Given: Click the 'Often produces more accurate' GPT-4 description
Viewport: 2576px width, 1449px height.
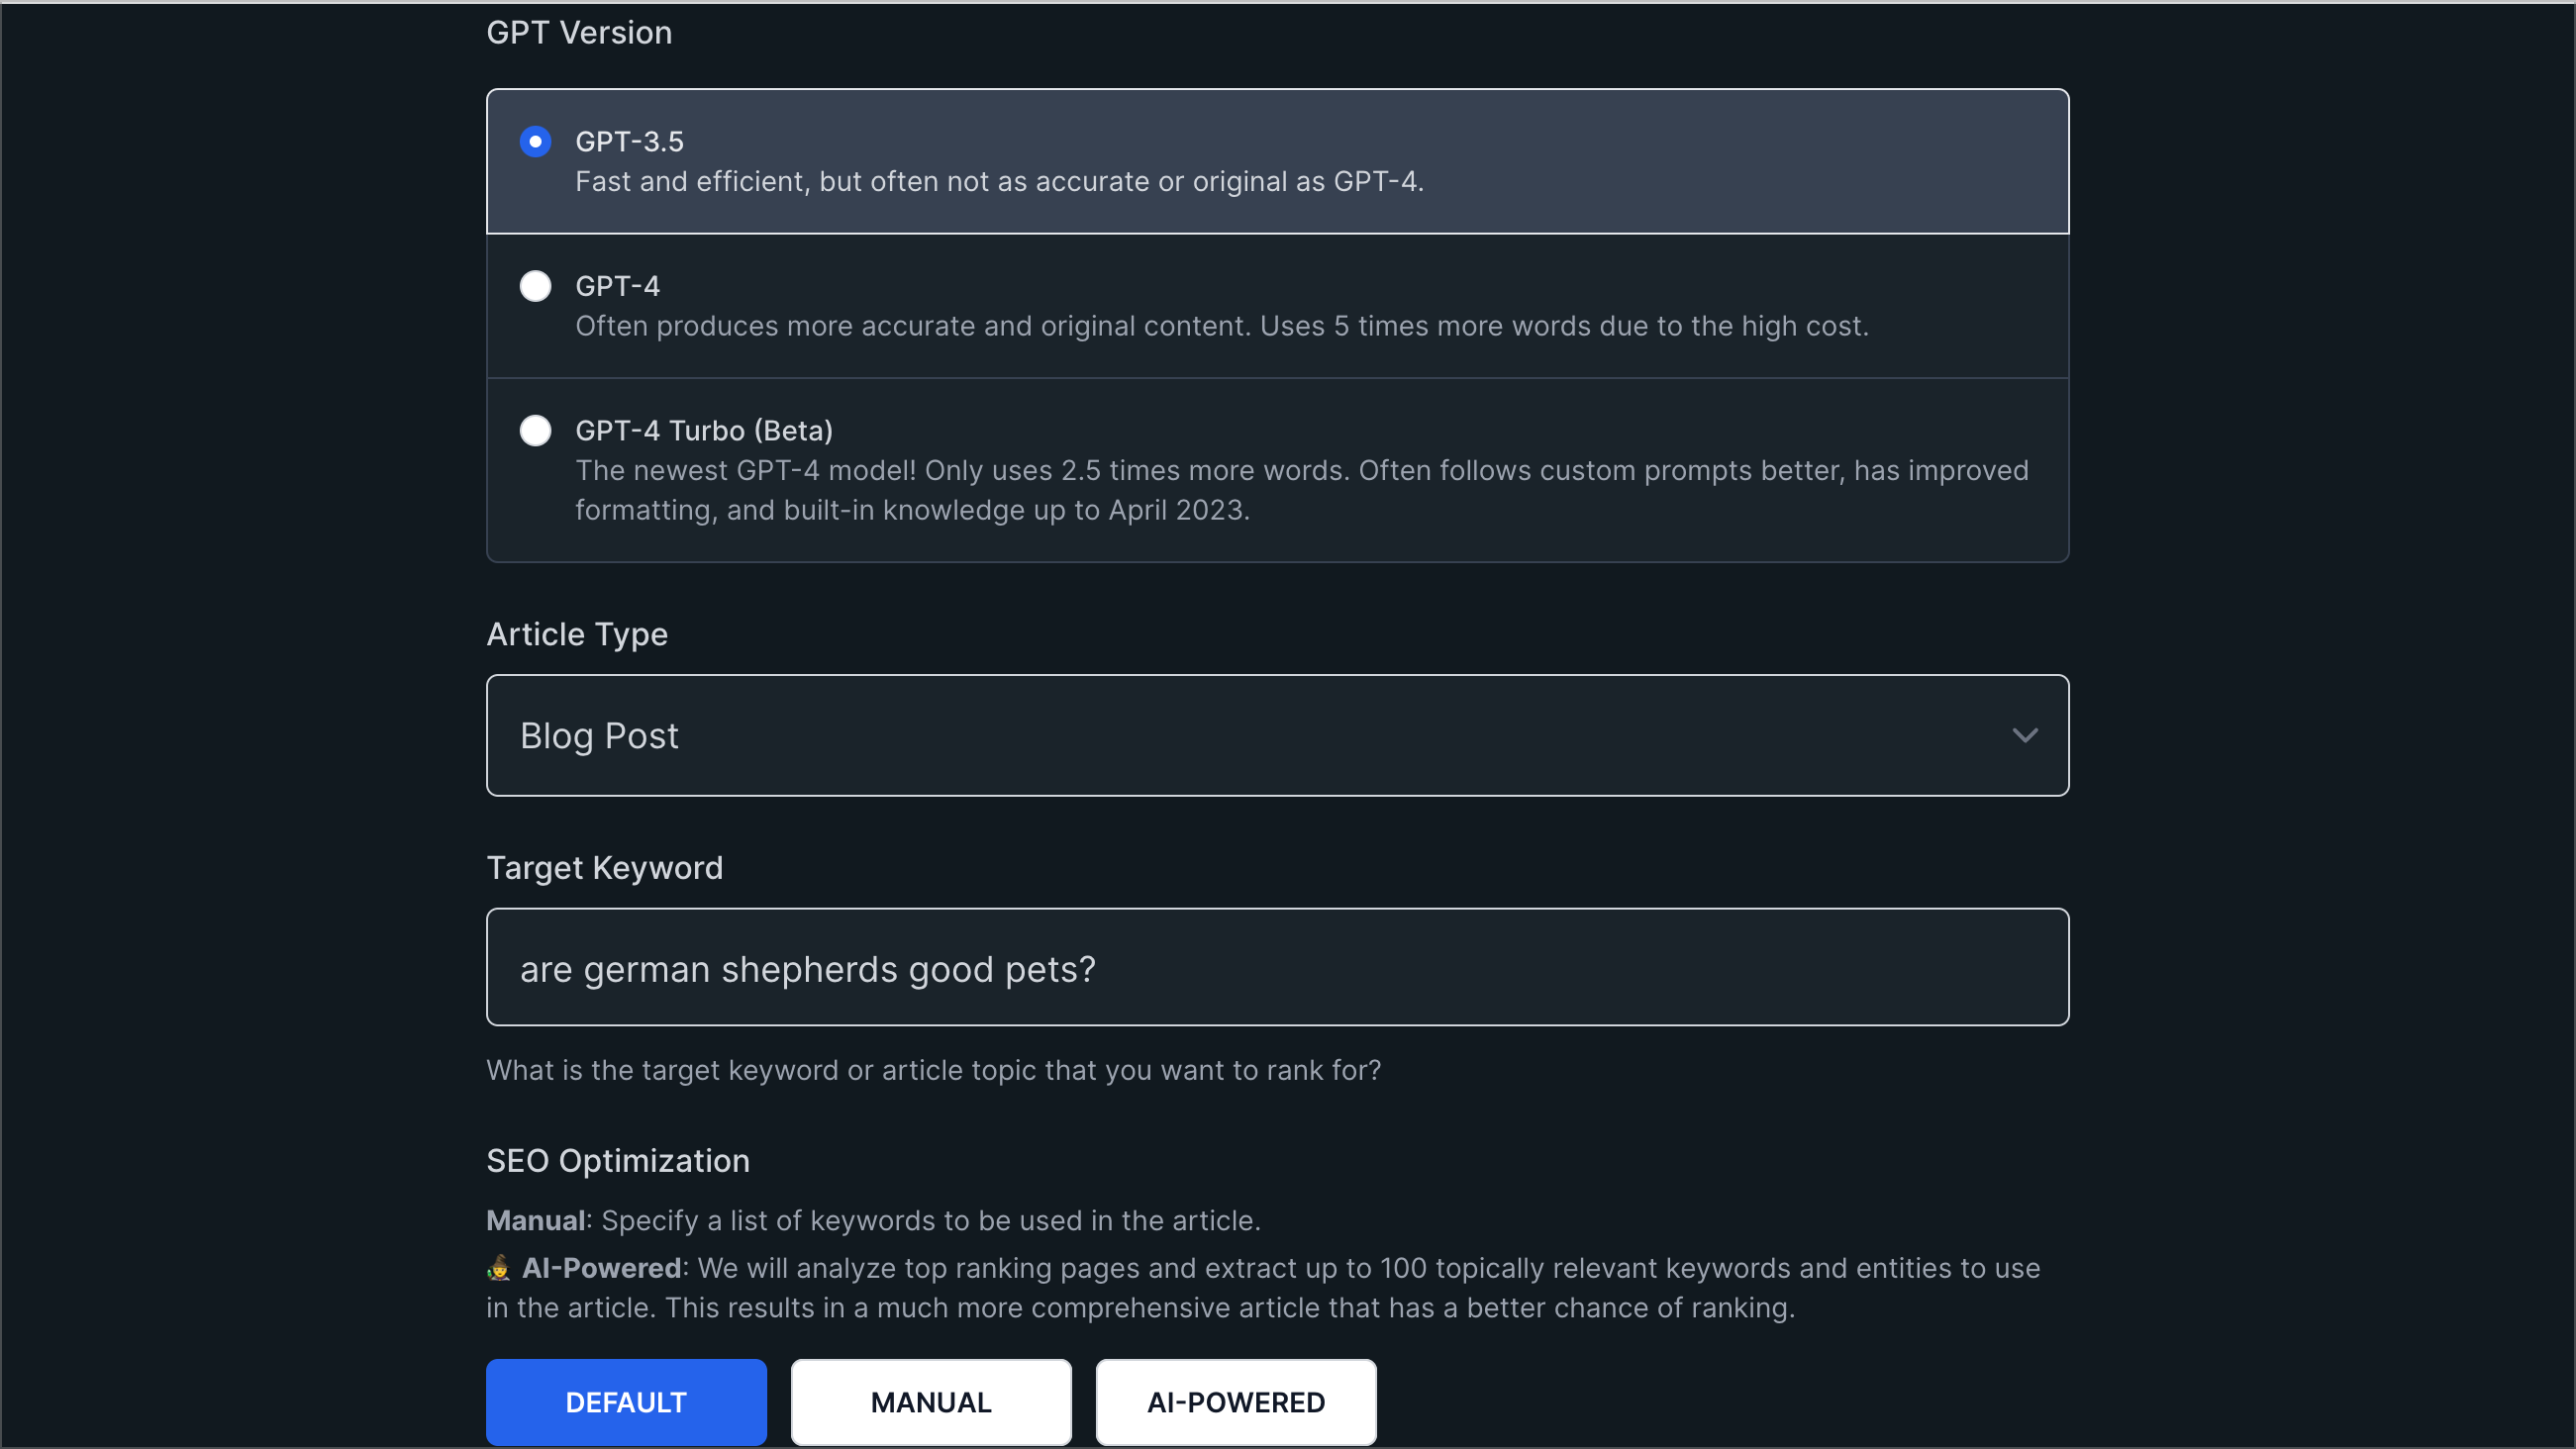Looking at the screenshot, I should pos(1222,326).
